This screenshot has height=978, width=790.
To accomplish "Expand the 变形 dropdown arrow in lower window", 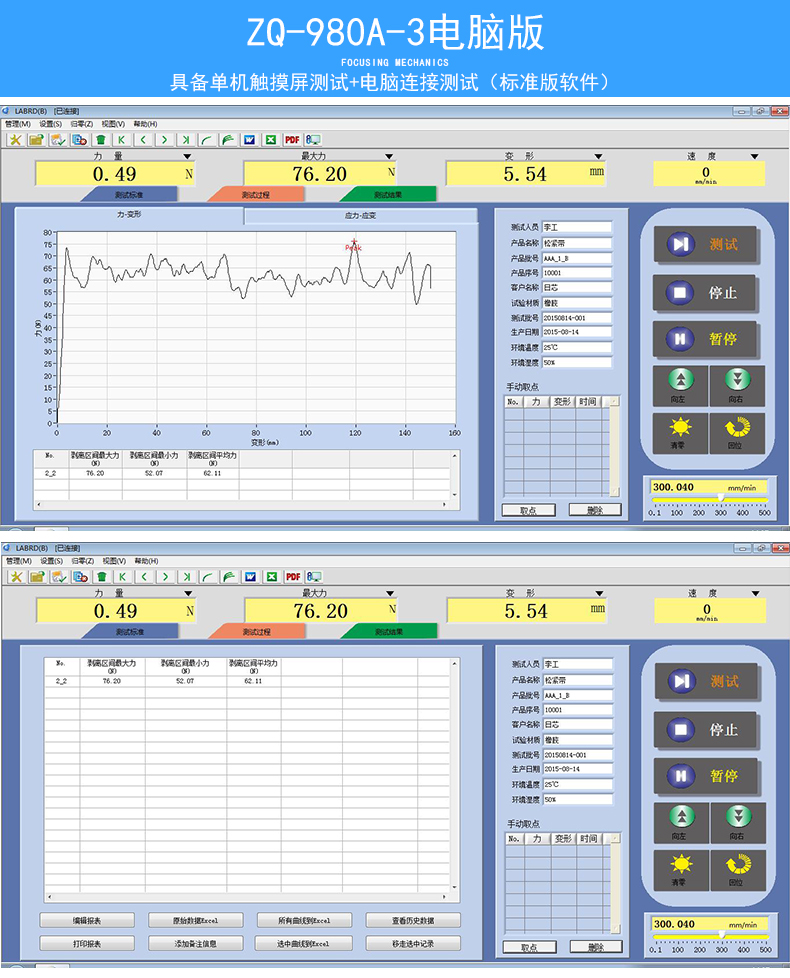I will [x=598, y=593].
